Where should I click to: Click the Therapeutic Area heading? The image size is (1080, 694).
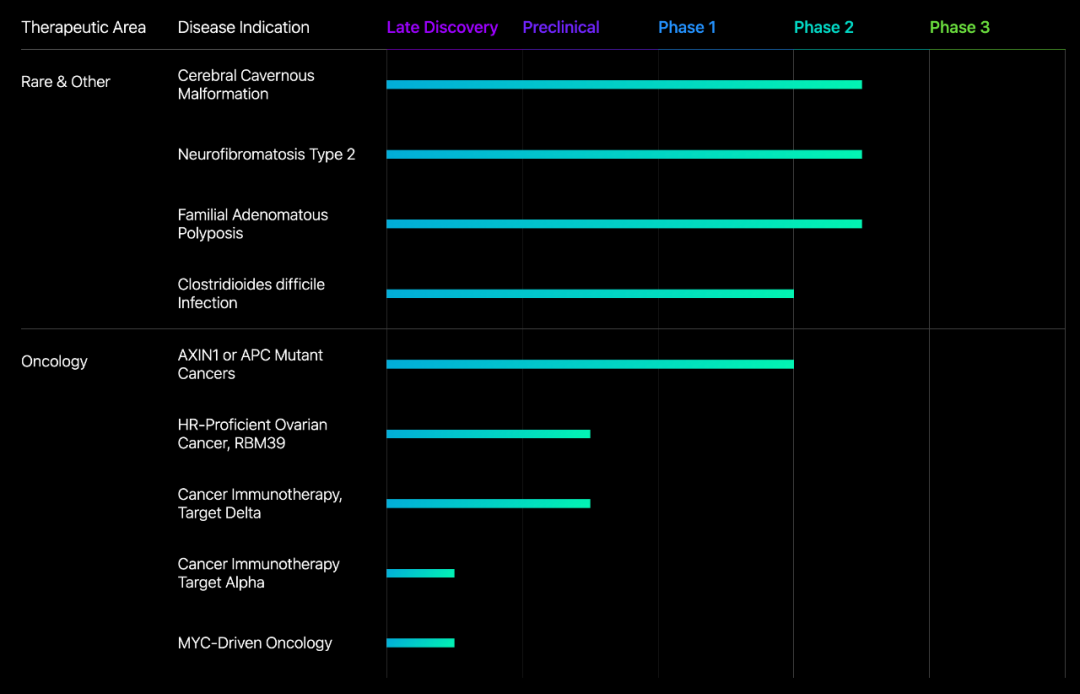(x=83, y=27)
